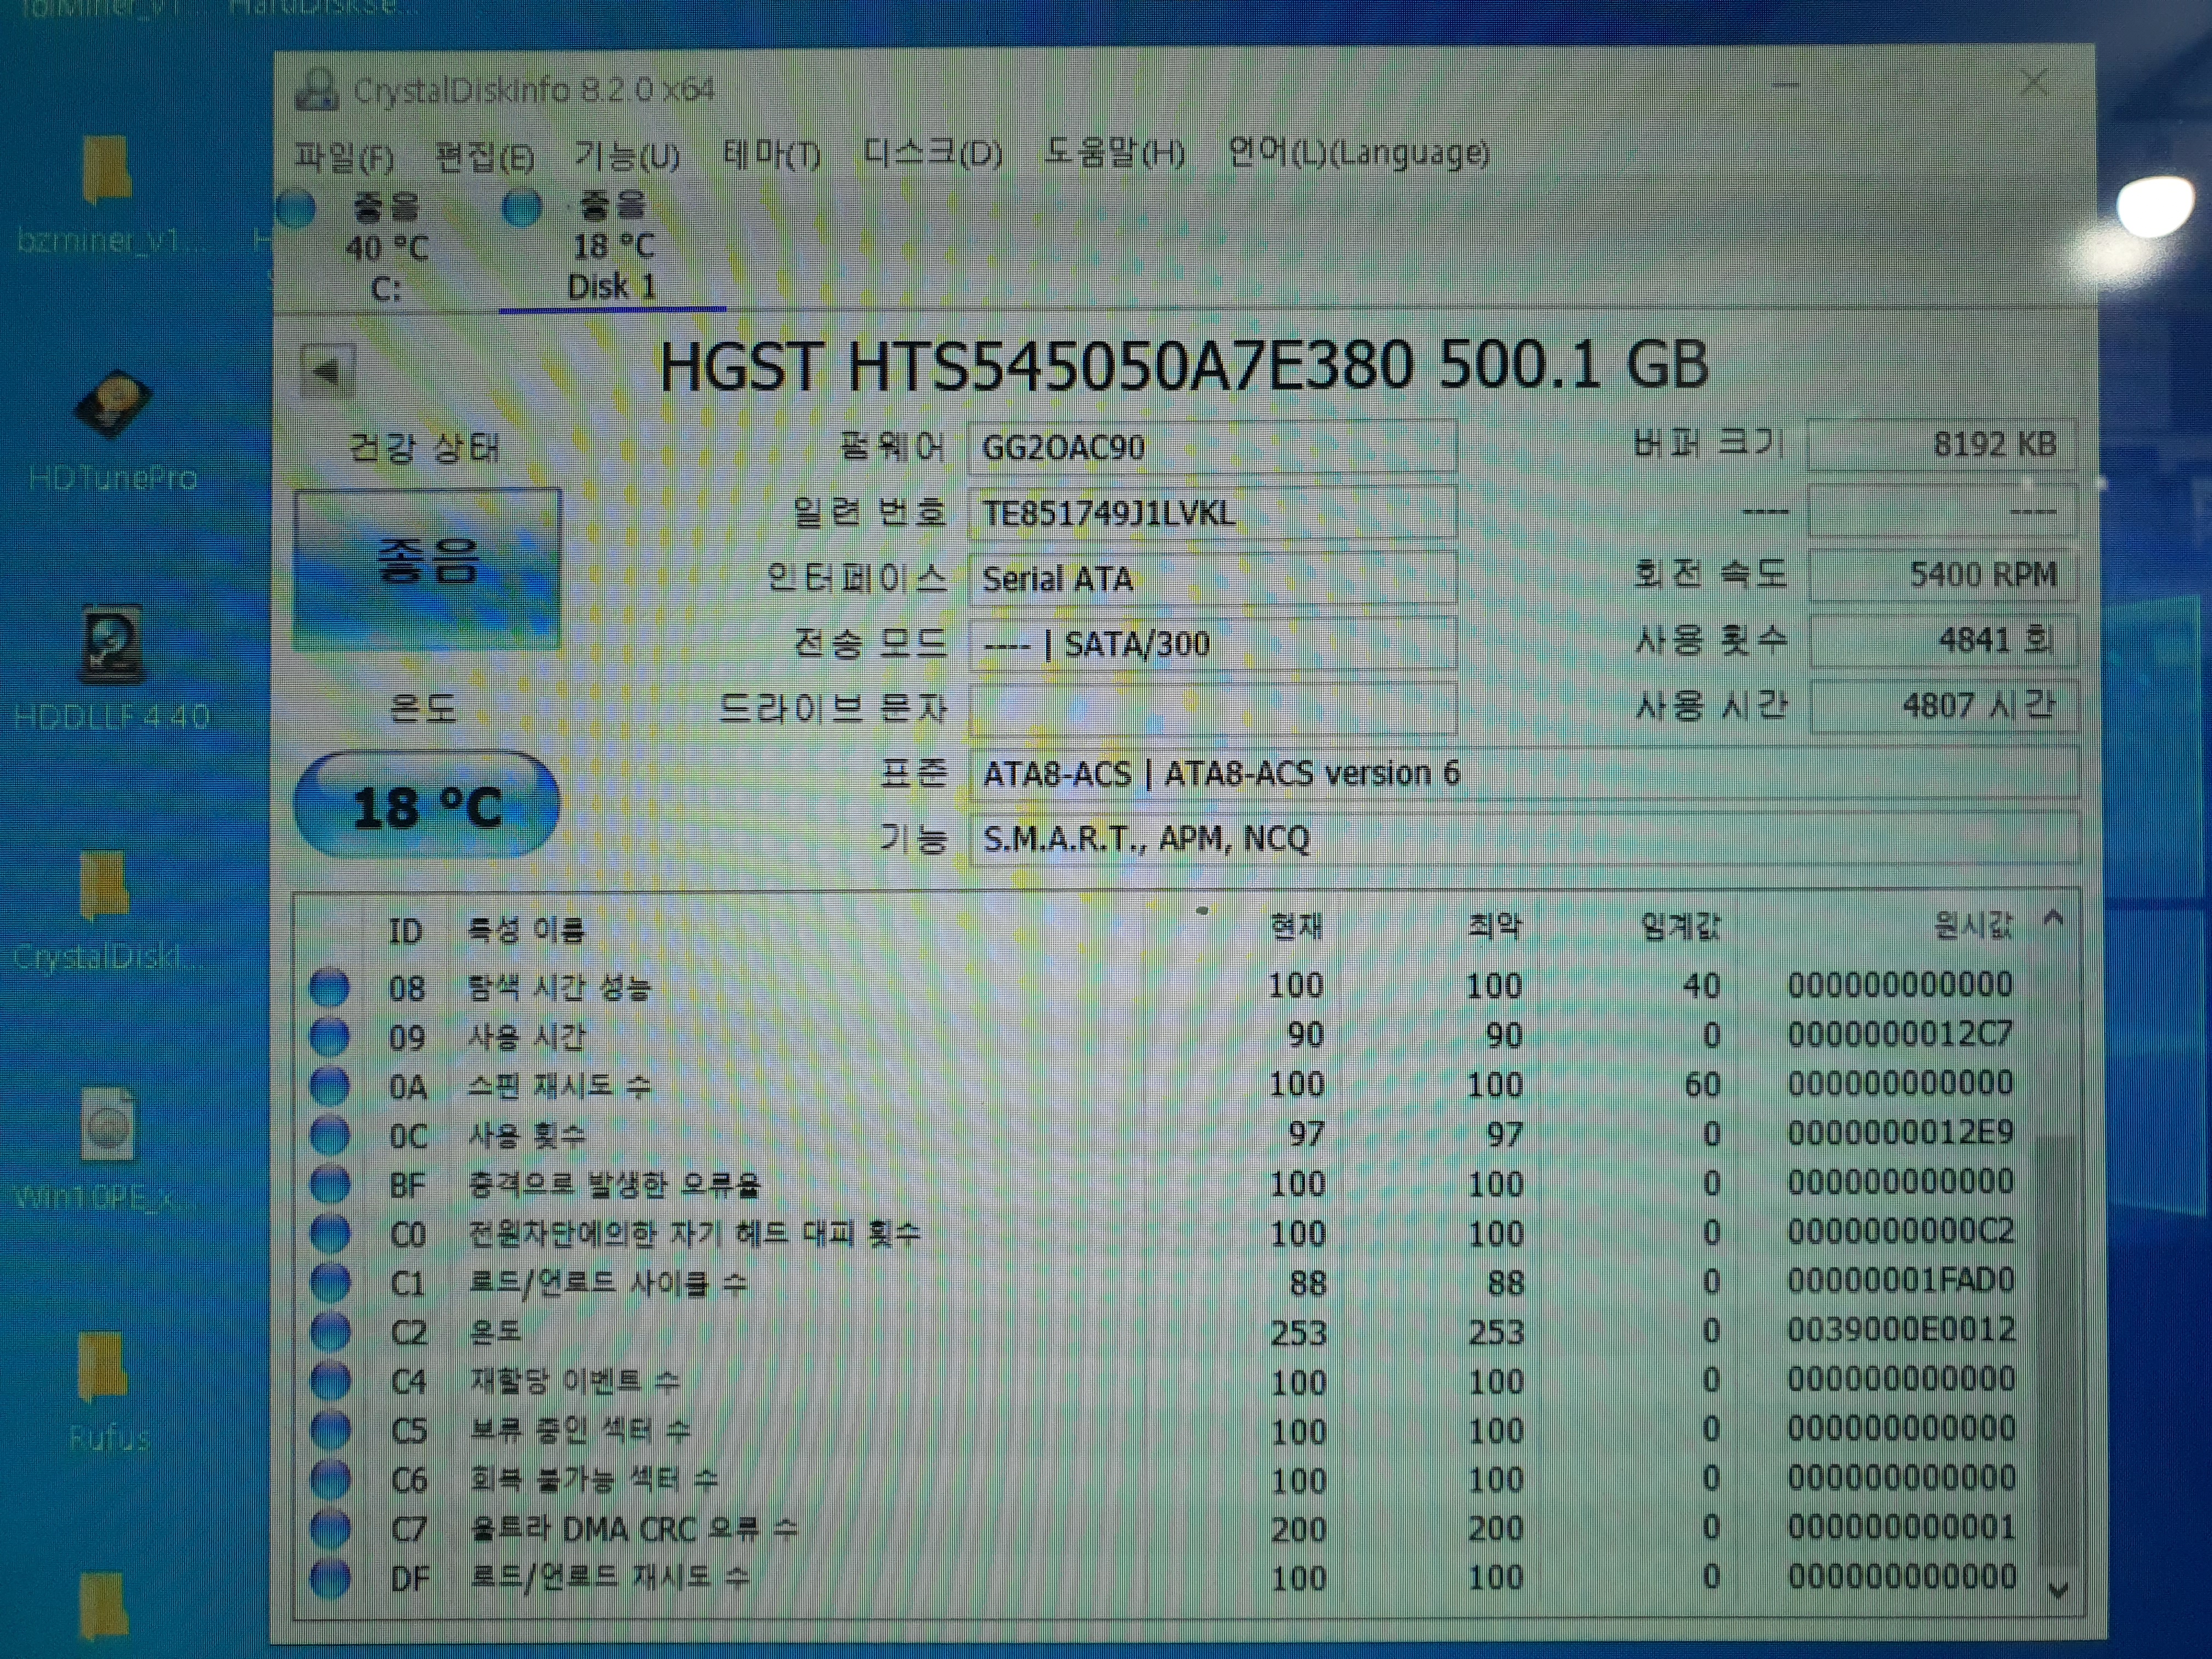
Task: Open the 언어(L)(Language) menu
Action: point(1358,153)
